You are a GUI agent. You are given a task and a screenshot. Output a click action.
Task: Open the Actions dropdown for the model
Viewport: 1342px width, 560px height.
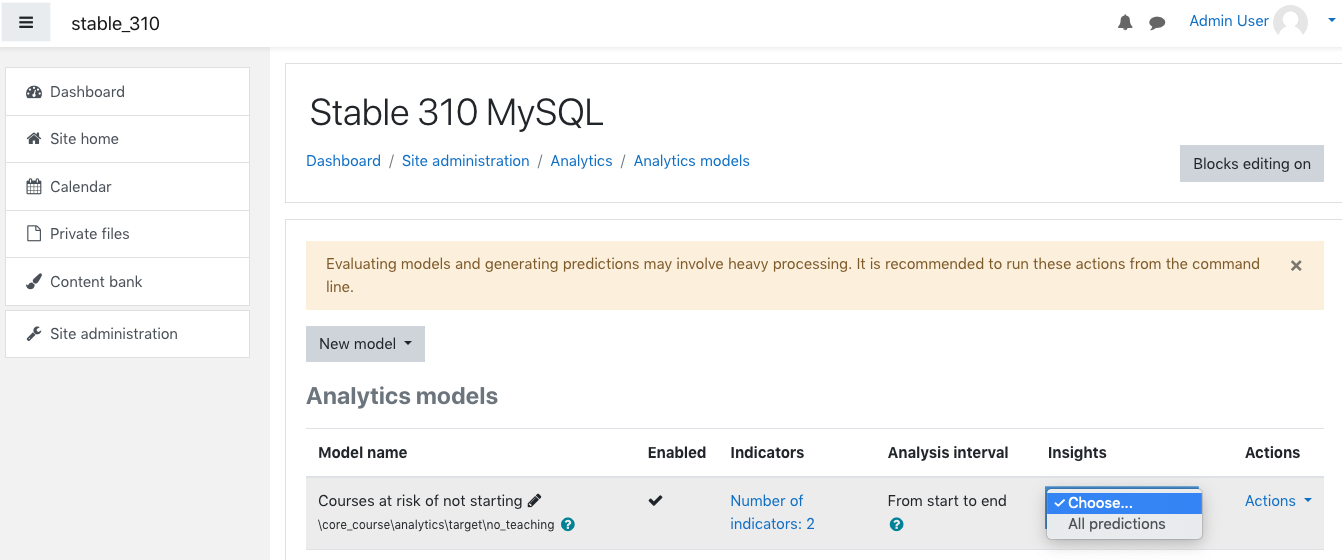[x=1278, y=501]
